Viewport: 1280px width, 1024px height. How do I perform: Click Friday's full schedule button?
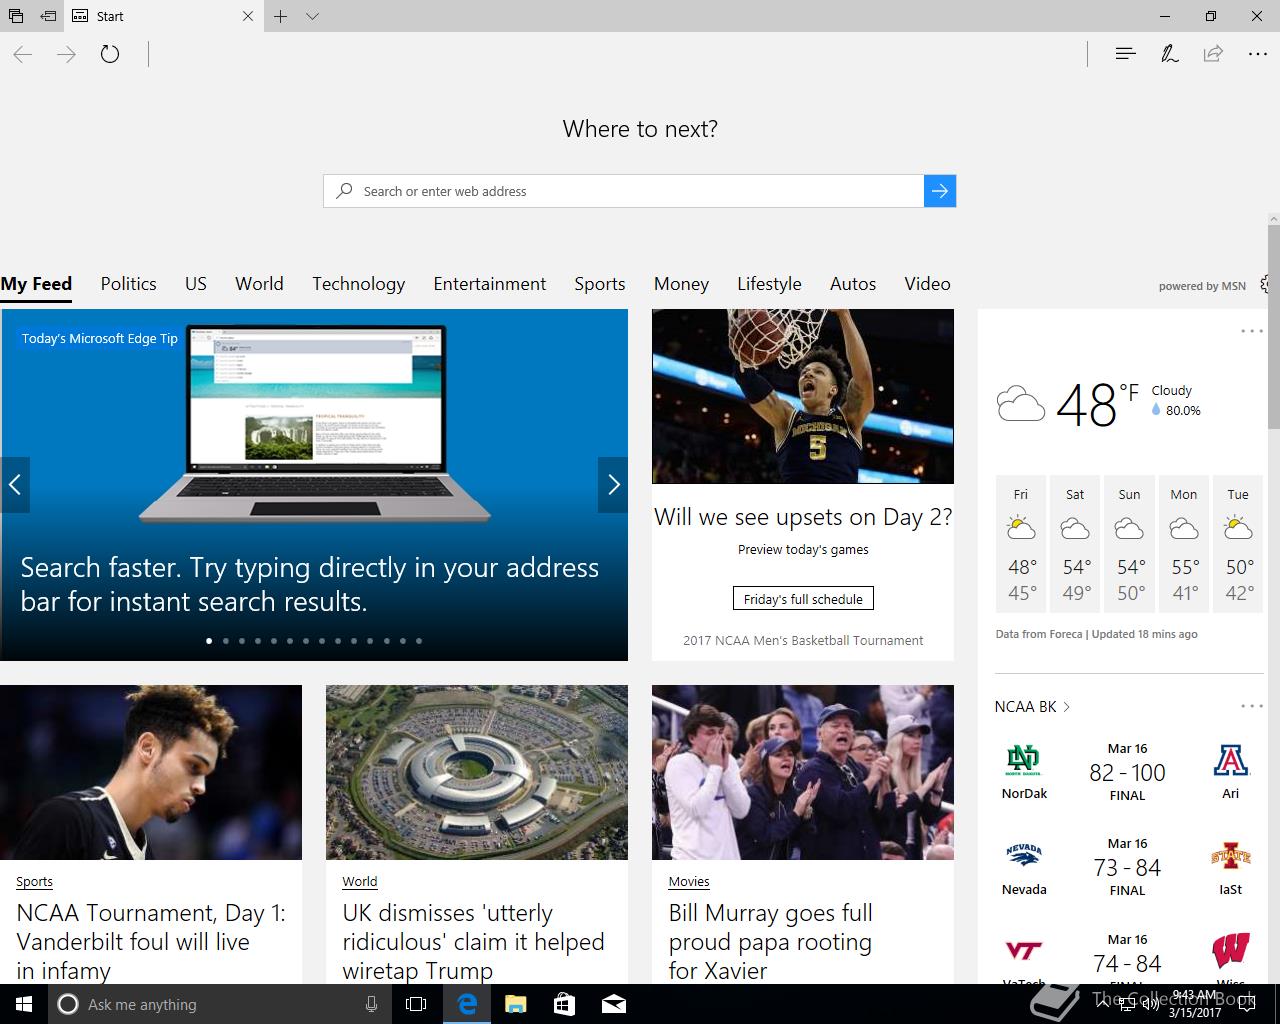tap(803, 599)
